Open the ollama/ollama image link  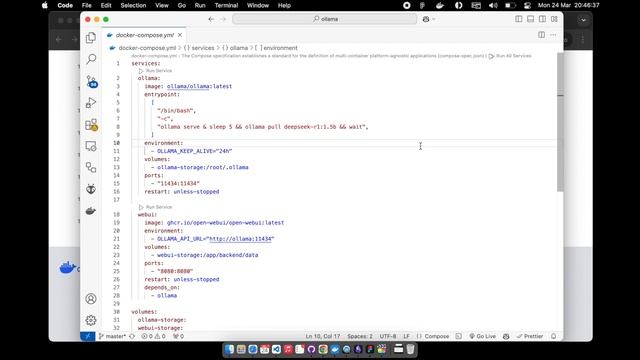point(188,86)
